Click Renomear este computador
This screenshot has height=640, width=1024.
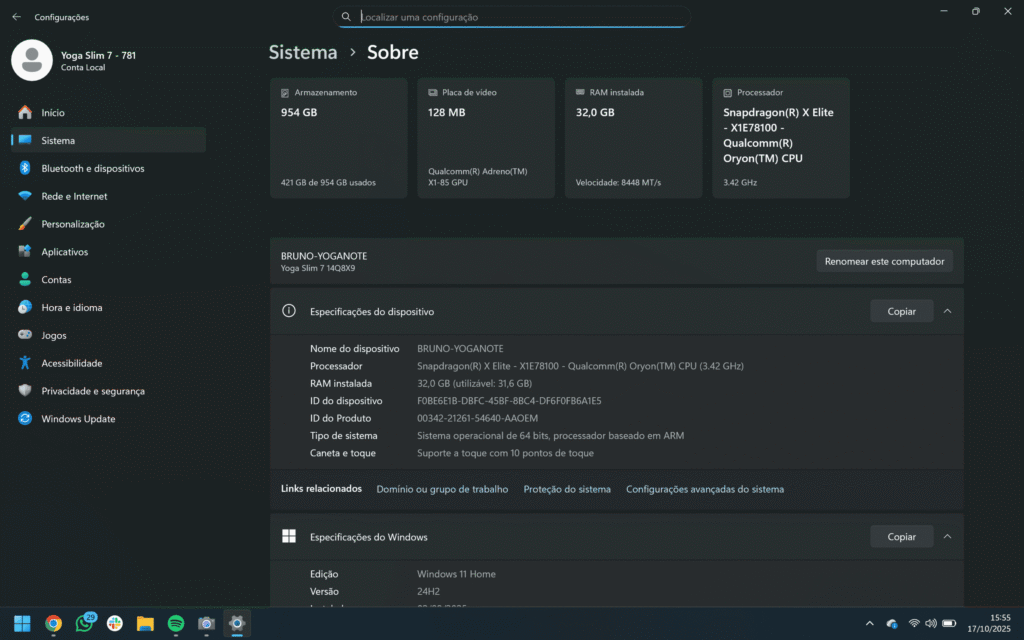tap(884, 260)
